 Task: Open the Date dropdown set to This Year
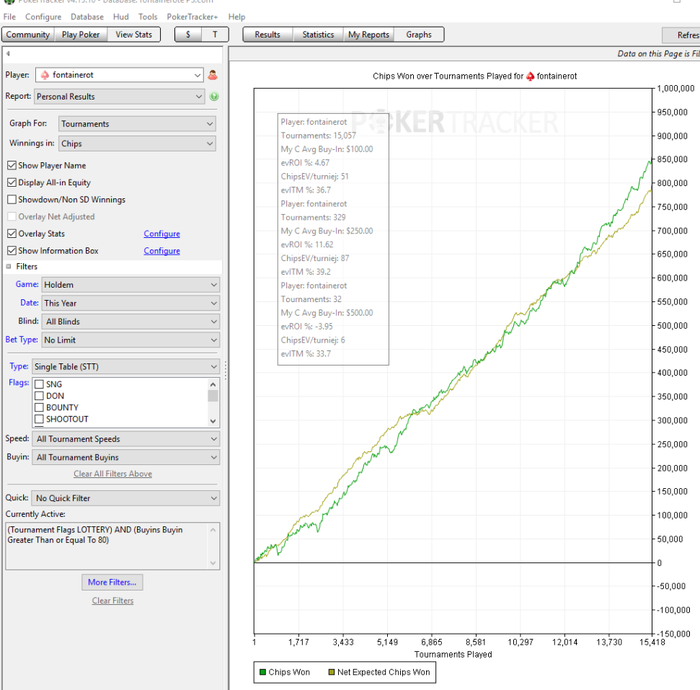click(x=130, y=303)
